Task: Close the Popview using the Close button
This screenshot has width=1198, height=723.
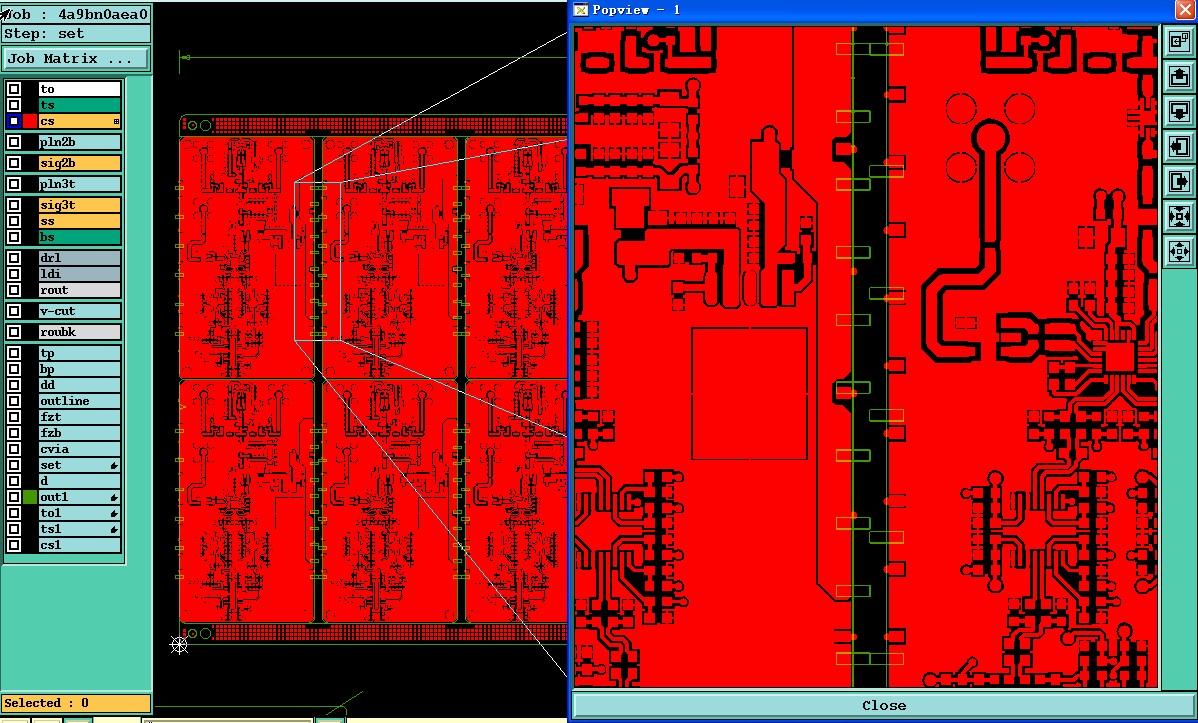Action: [883, 705]
